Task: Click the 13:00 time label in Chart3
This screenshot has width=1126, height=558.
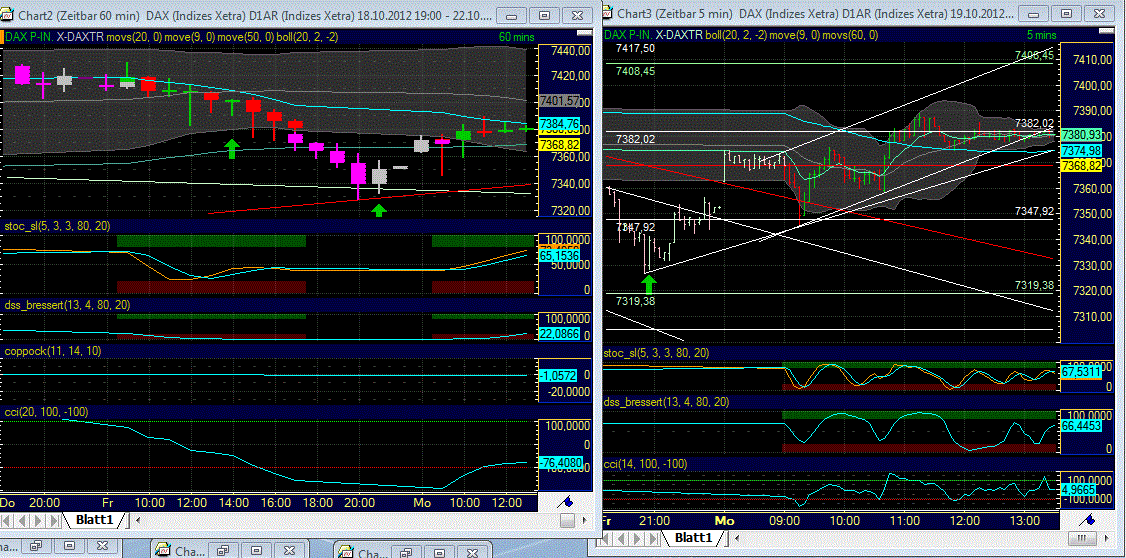Action: 1024,519
